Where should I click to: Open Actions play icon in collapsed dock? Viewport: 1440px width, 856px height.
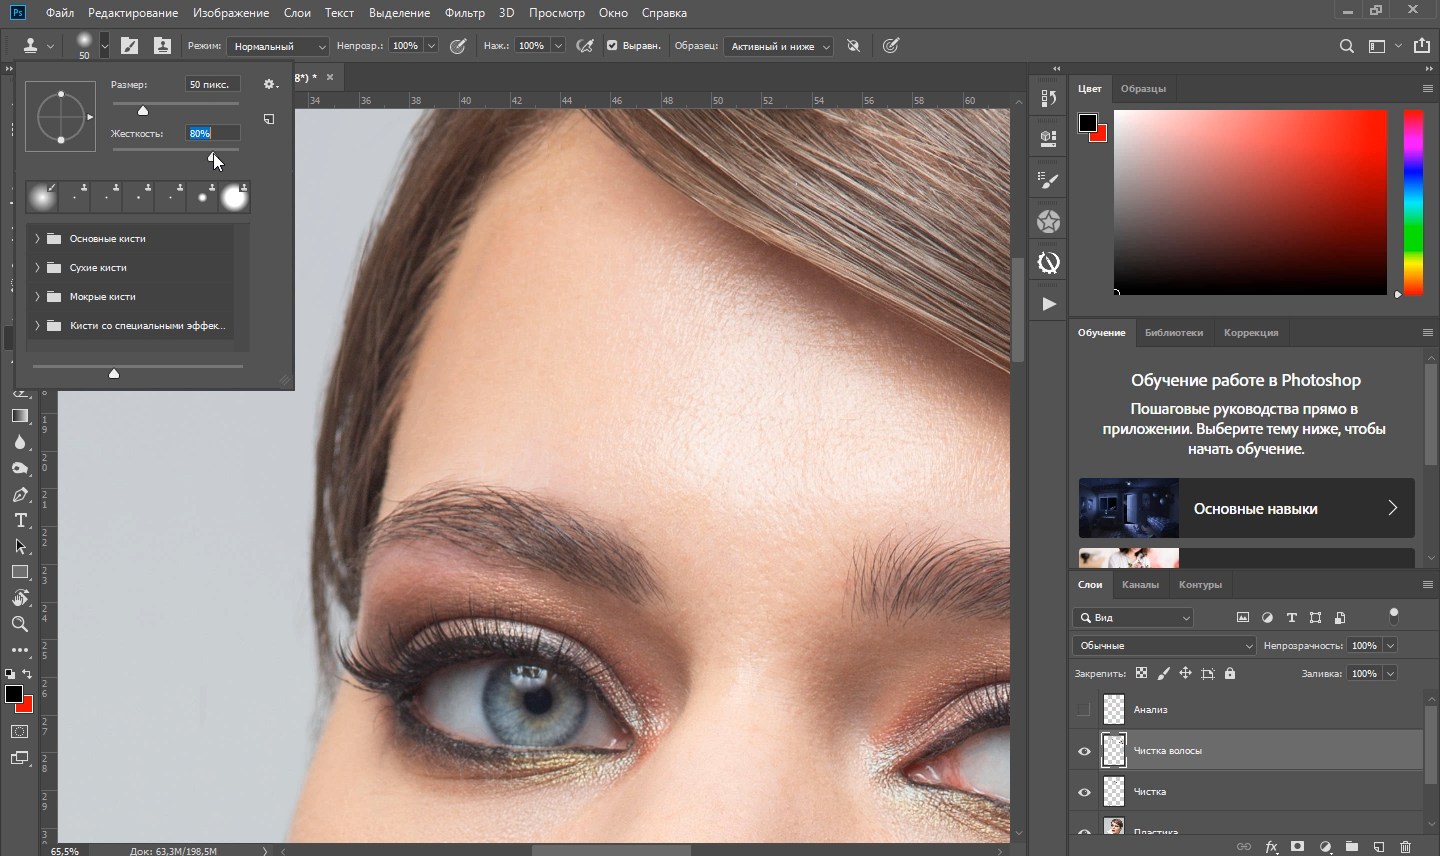point(1049,304)
